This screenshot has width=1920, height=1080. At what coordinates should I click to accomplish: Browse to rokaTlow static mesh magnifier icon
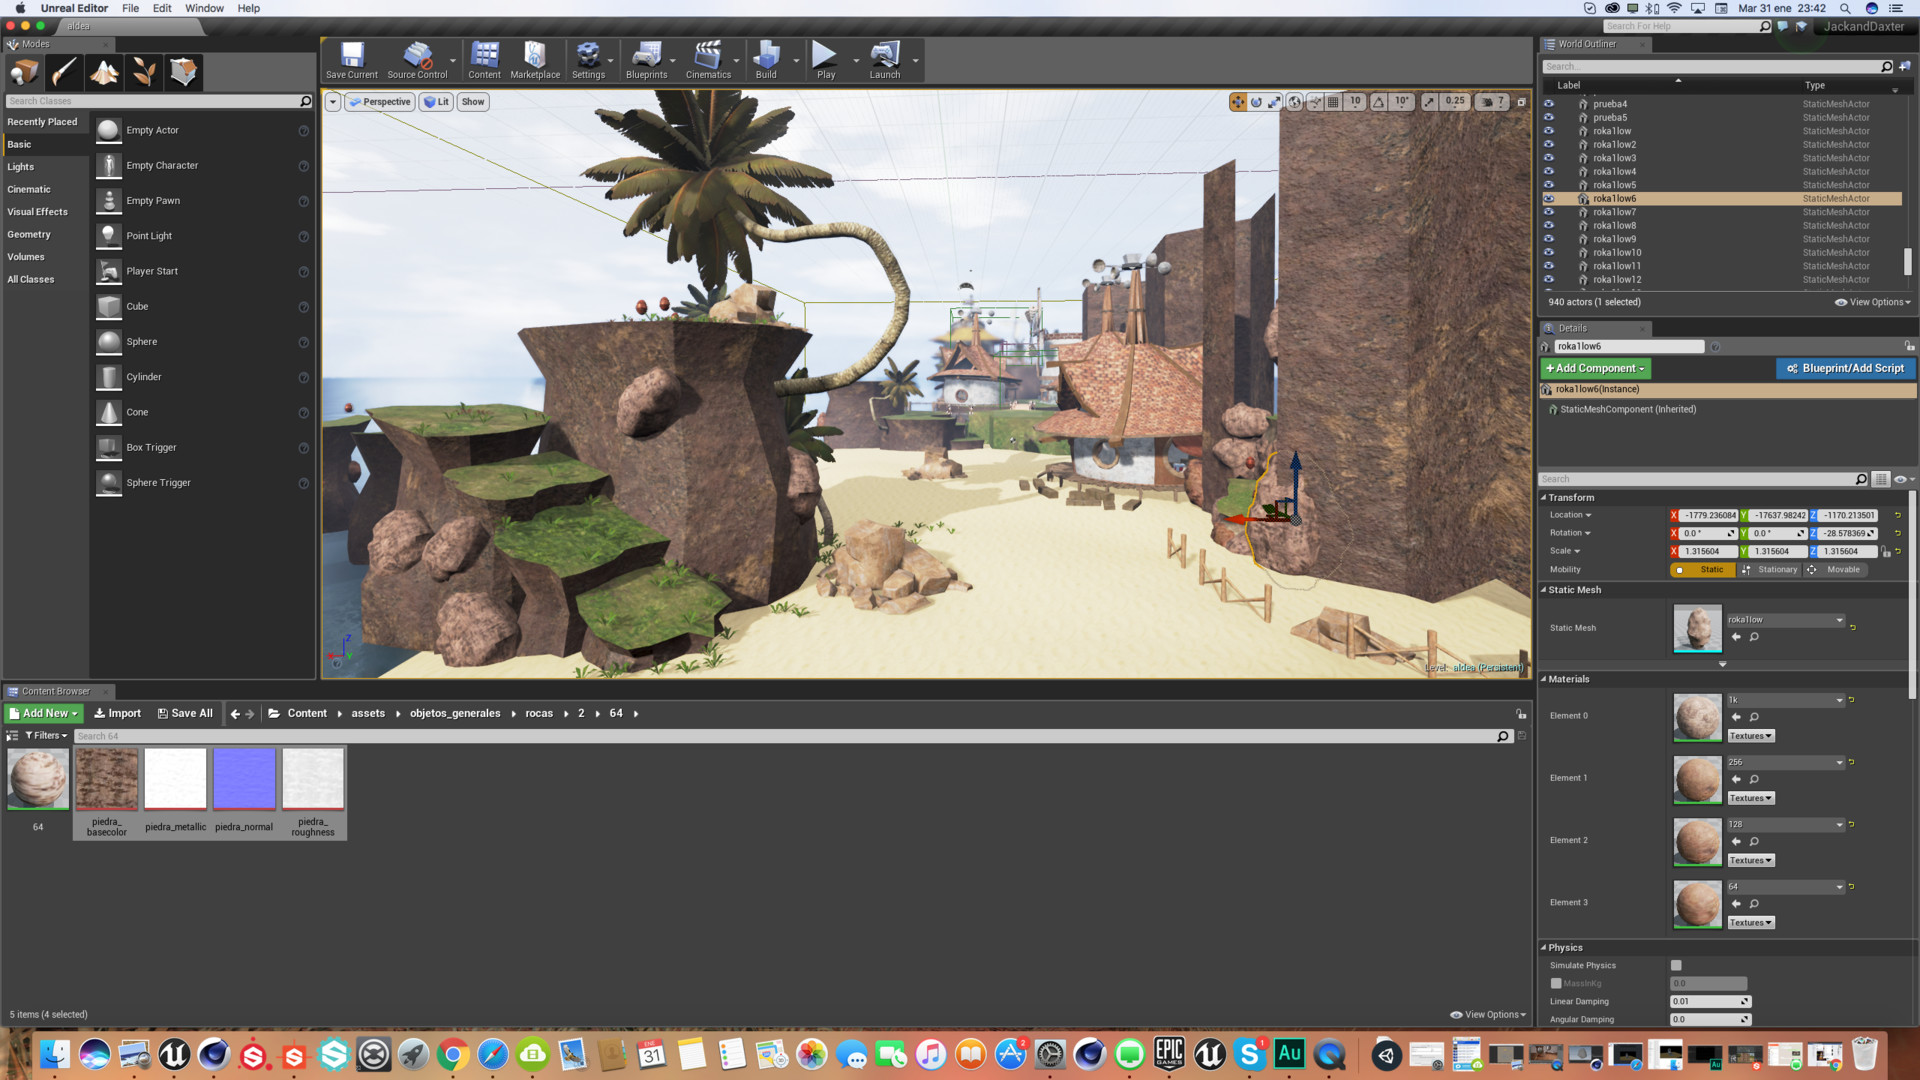pyautogui.click(x=1754, y=637)
